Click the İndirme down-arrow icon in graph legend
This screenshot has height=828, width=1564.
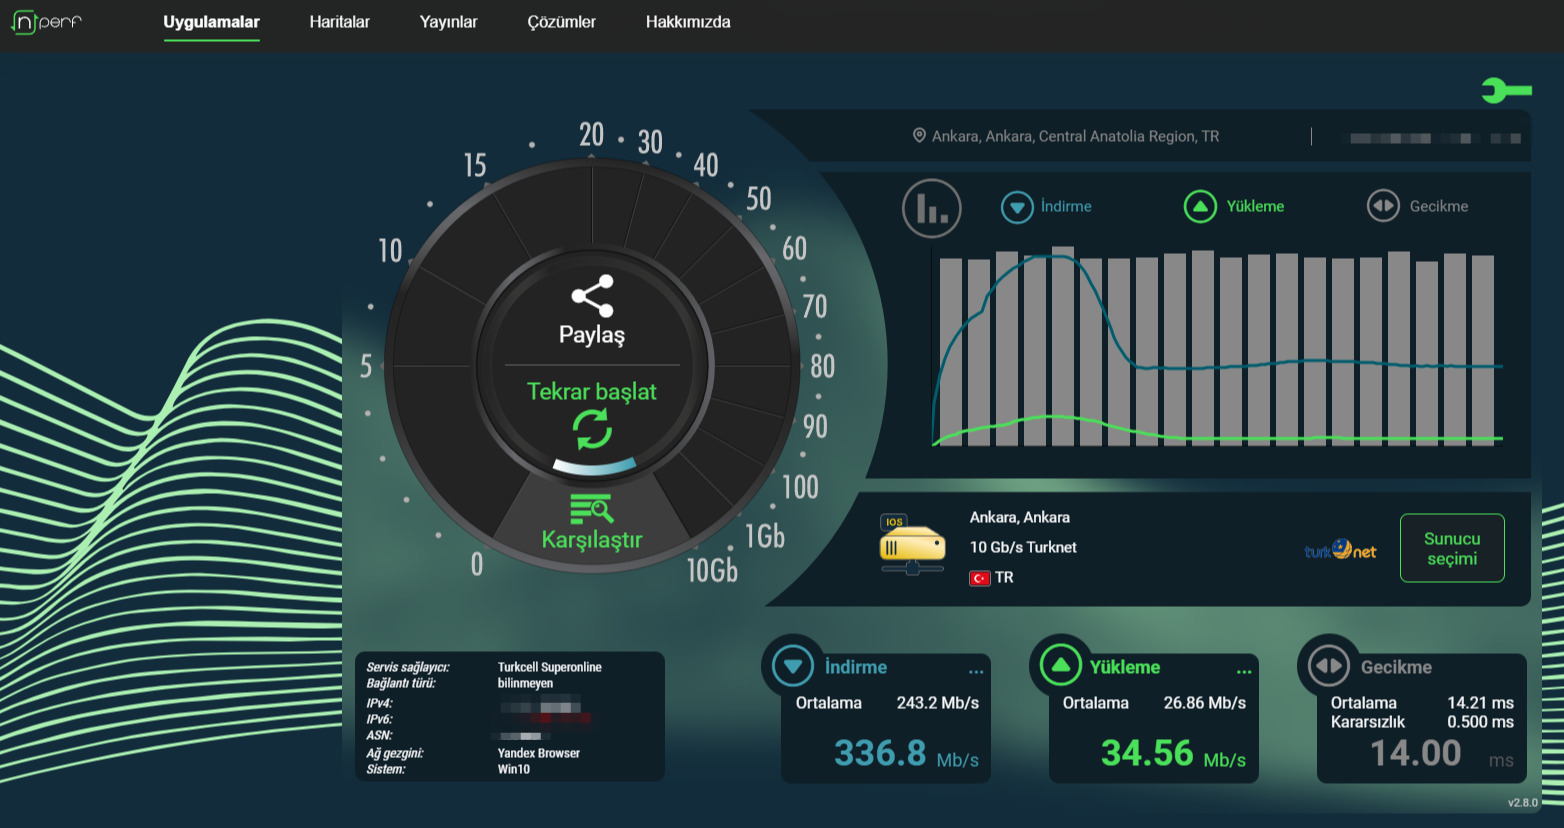coord(1017,207)
